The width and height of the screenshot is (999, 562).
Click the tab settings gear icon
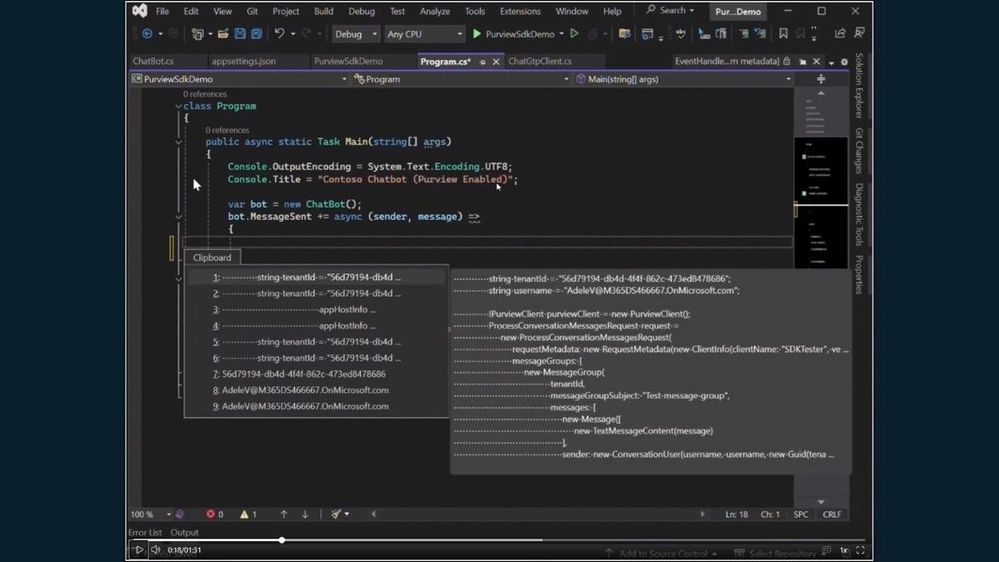click(844, 62)
